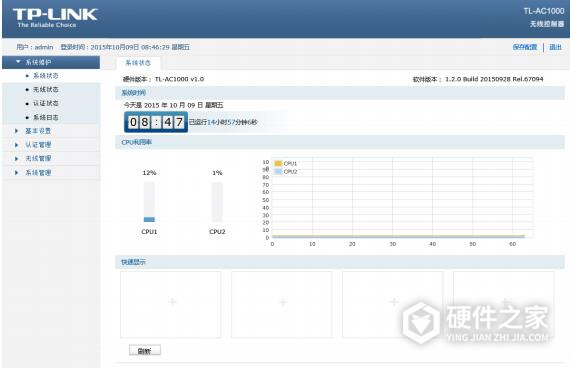Click the CPU2 blue legend swatch
Viewport: 570px width, 371px height.
tap(278, 172)
